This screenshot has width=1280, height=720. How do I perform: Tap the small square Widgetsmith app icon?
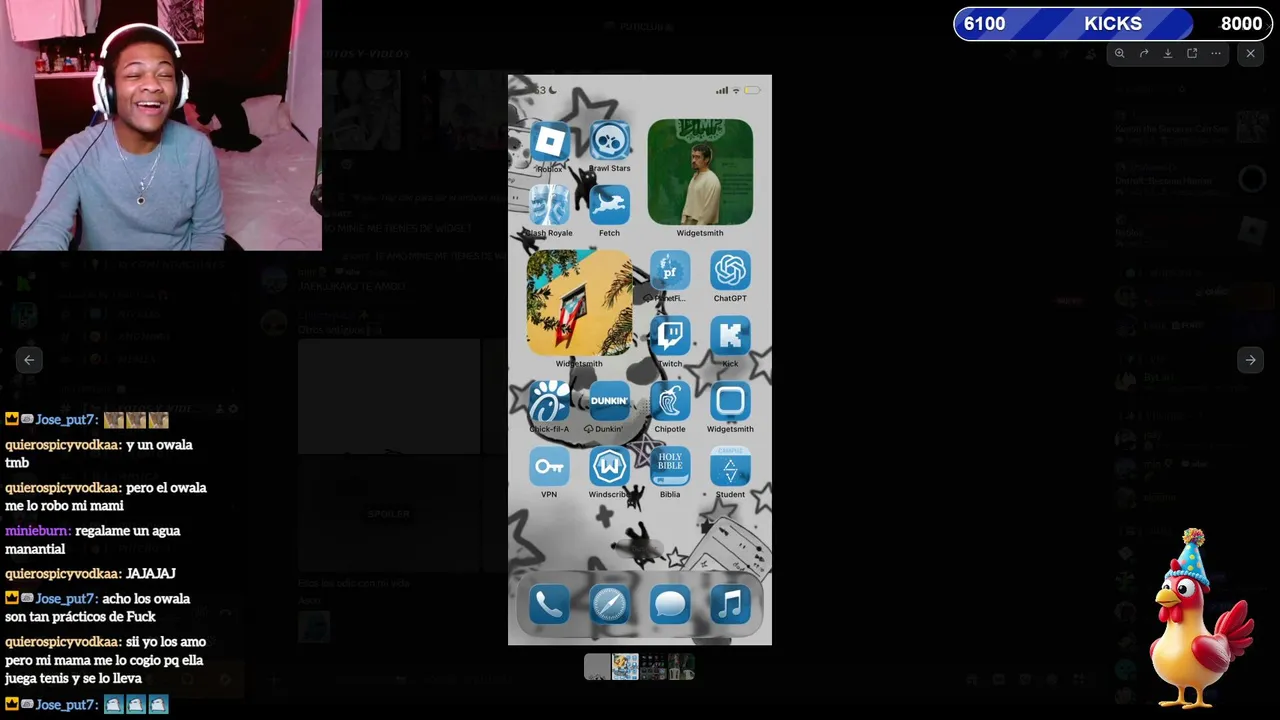(730, 402)
